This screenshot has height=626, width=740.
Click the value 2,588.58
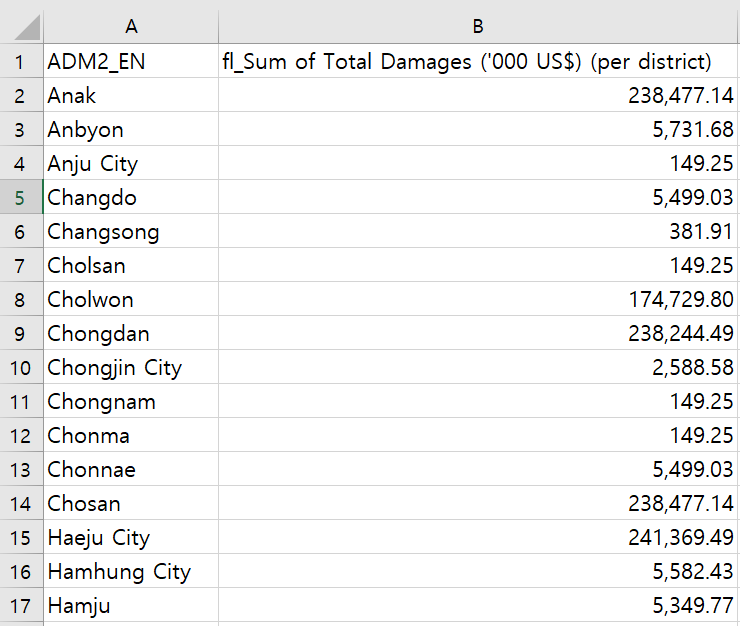478,367
